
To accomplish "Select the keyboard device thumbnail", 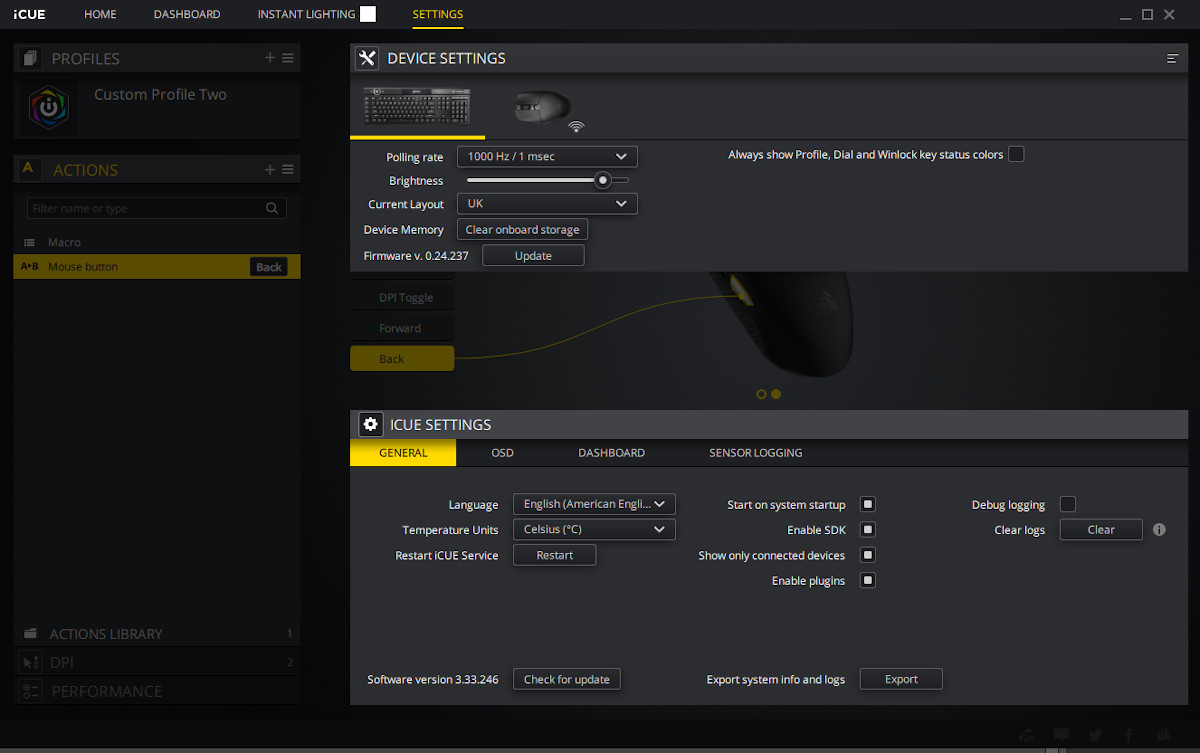I will [x=417, y=106].
